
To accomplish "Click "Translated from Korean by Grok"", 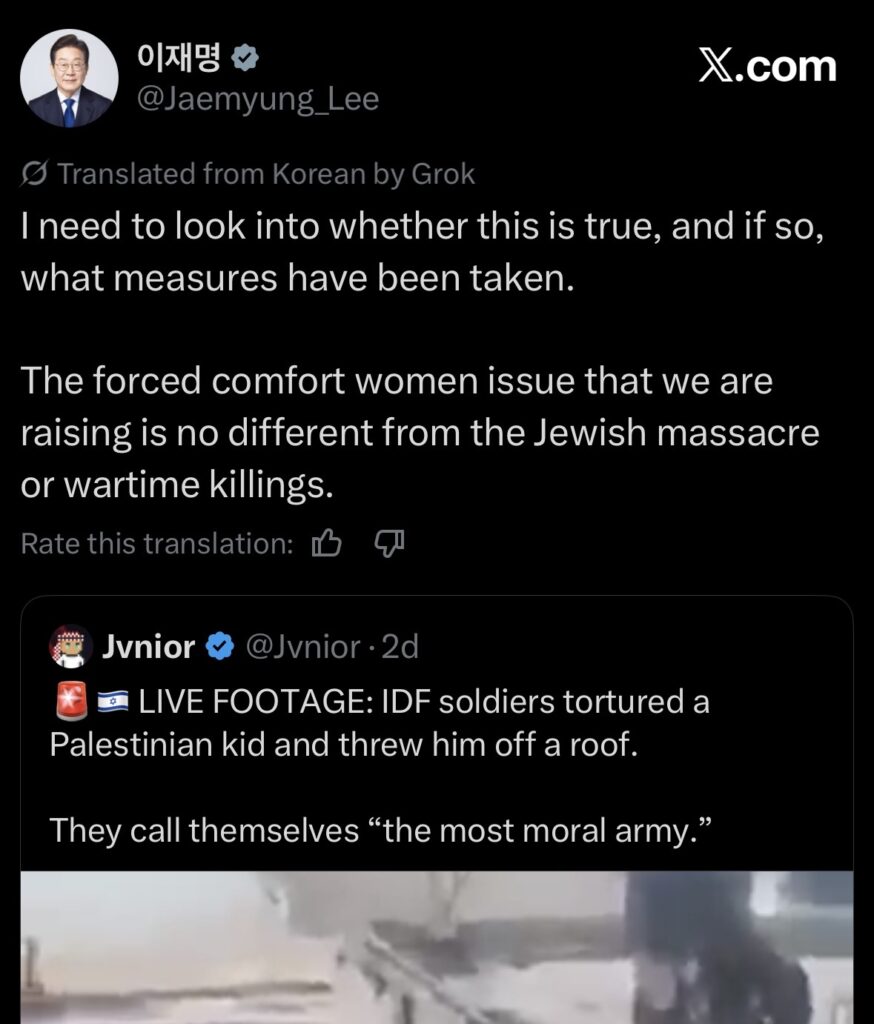I will click(266, 174).
